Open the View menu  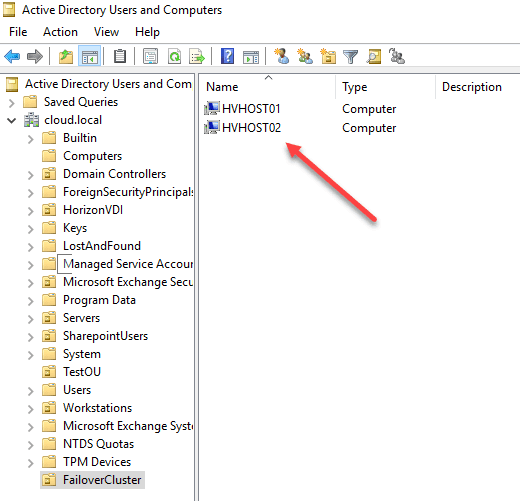pos(106,32)
